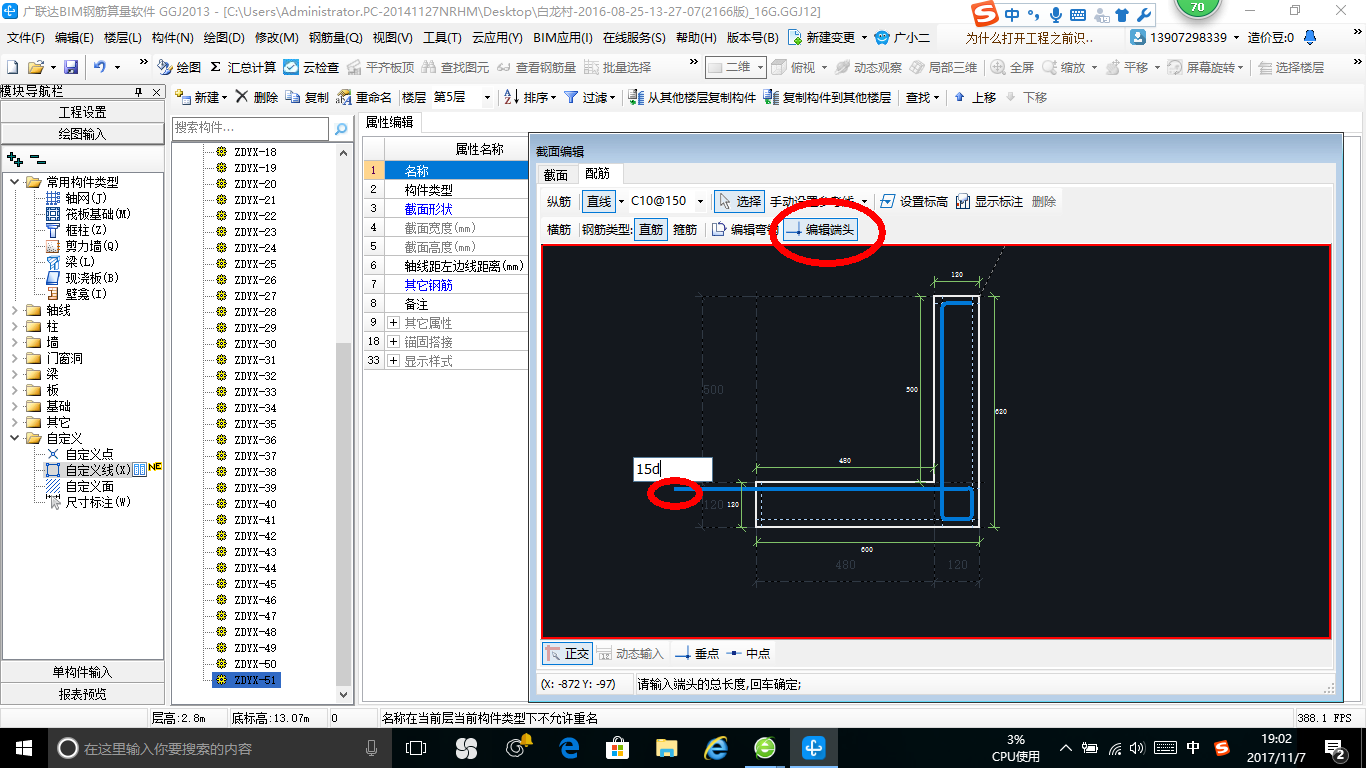Run 汇总计算 summary calculation
1366x768 pixels.
coord(243,67)
